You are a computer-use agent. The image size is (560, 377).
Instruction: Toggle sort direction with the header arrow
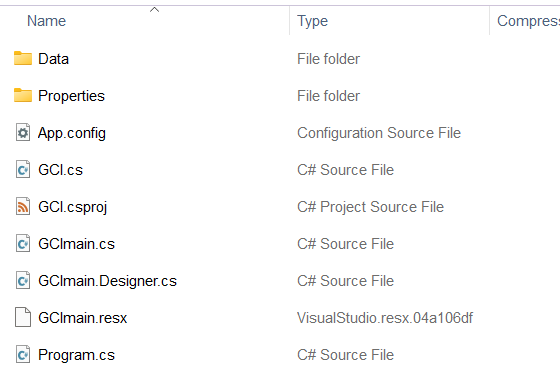click(x=154, y=10)
